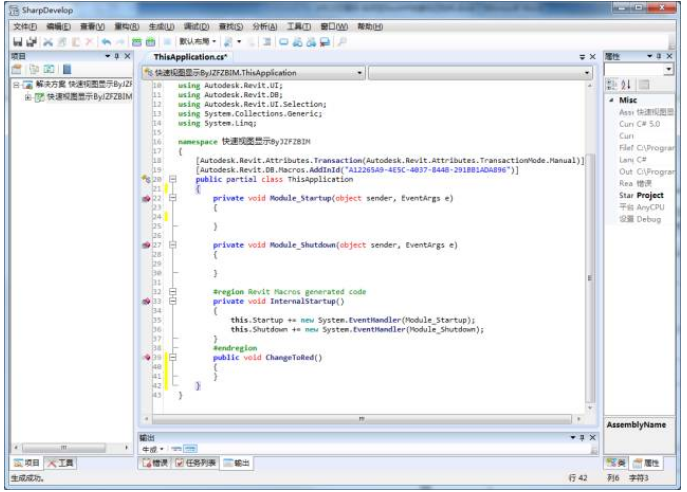Click the second binoculars Find Next icon
The image size is (687, 492).
311,42
